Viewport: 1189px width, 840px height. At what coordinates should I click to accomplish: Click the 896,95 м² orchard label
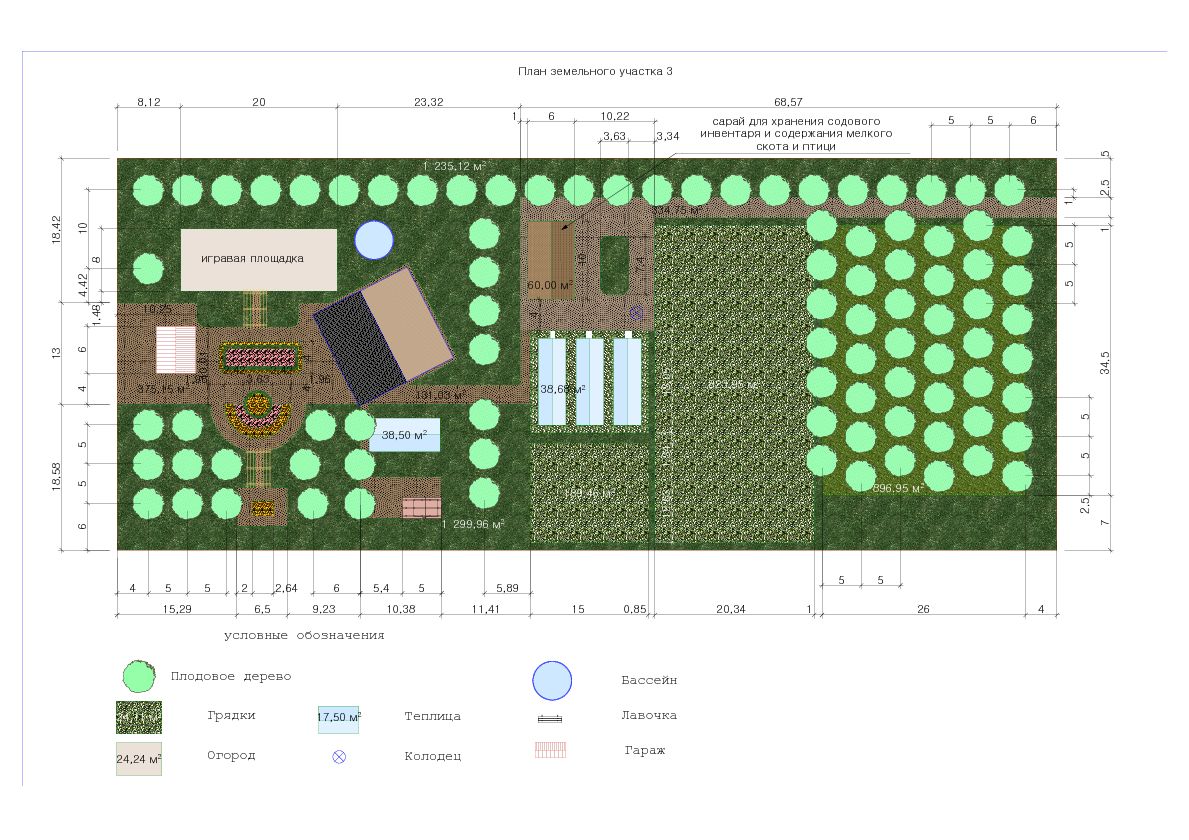click(x=898, y=488)
